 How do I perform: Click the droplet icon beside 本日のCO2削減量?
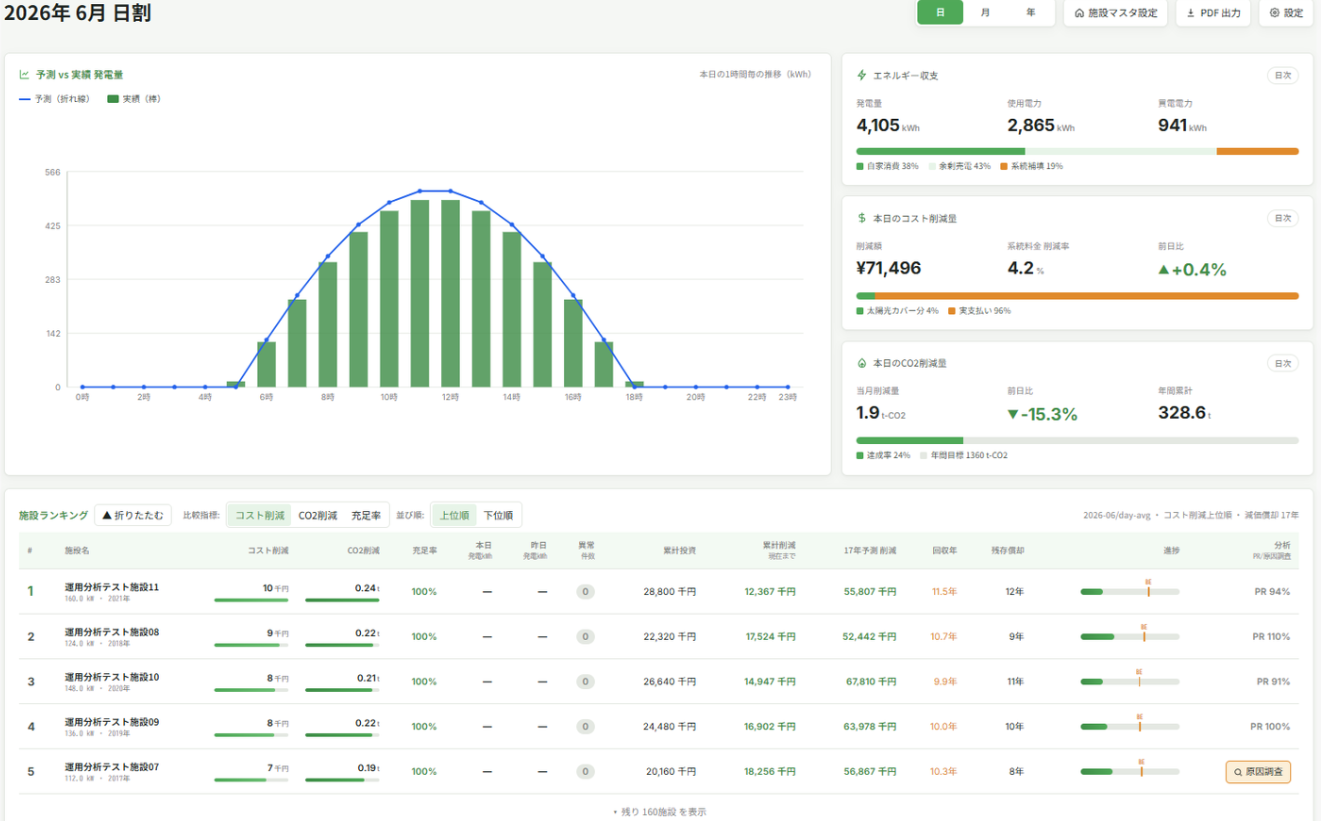[862, 363]
